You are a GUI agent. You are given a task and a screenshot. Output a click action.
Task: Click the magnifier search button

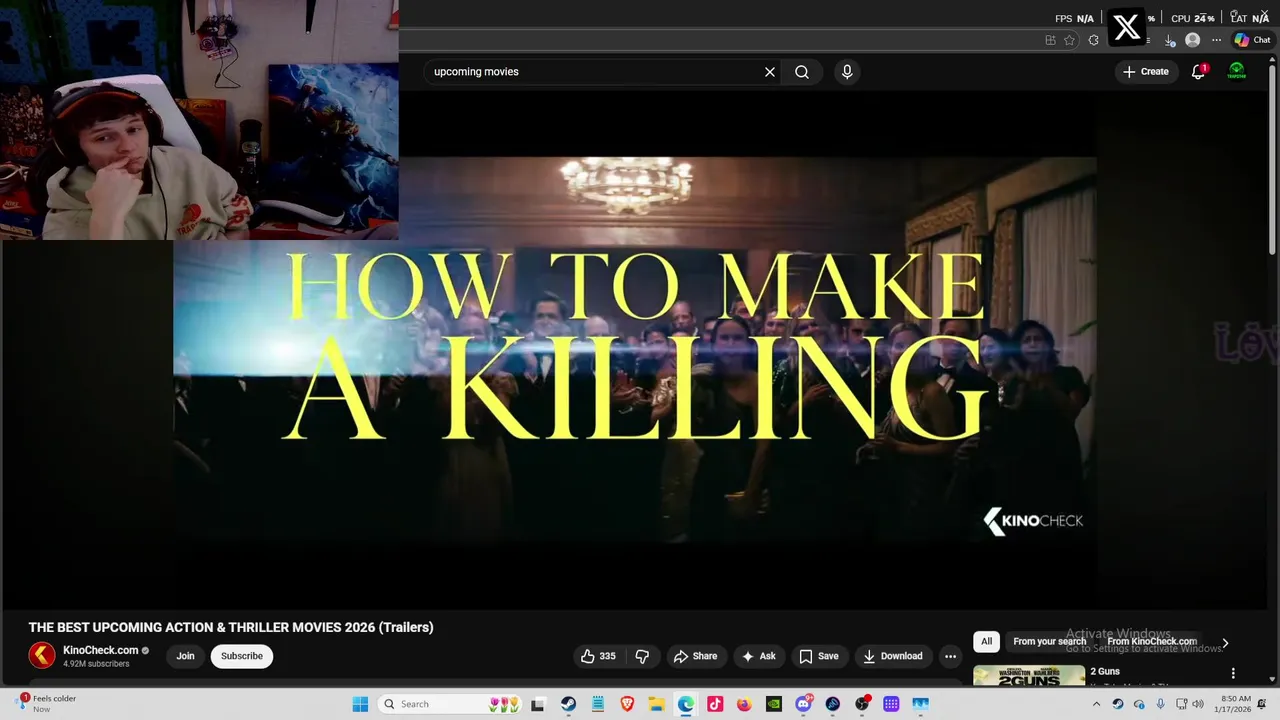coord(802,72)
